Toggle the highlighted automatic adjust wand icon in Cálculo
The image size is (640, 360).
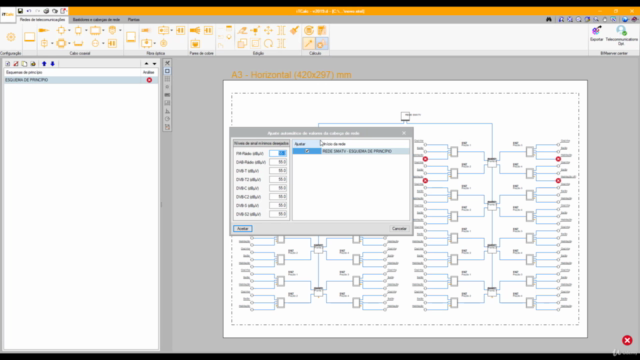[309, 43]
